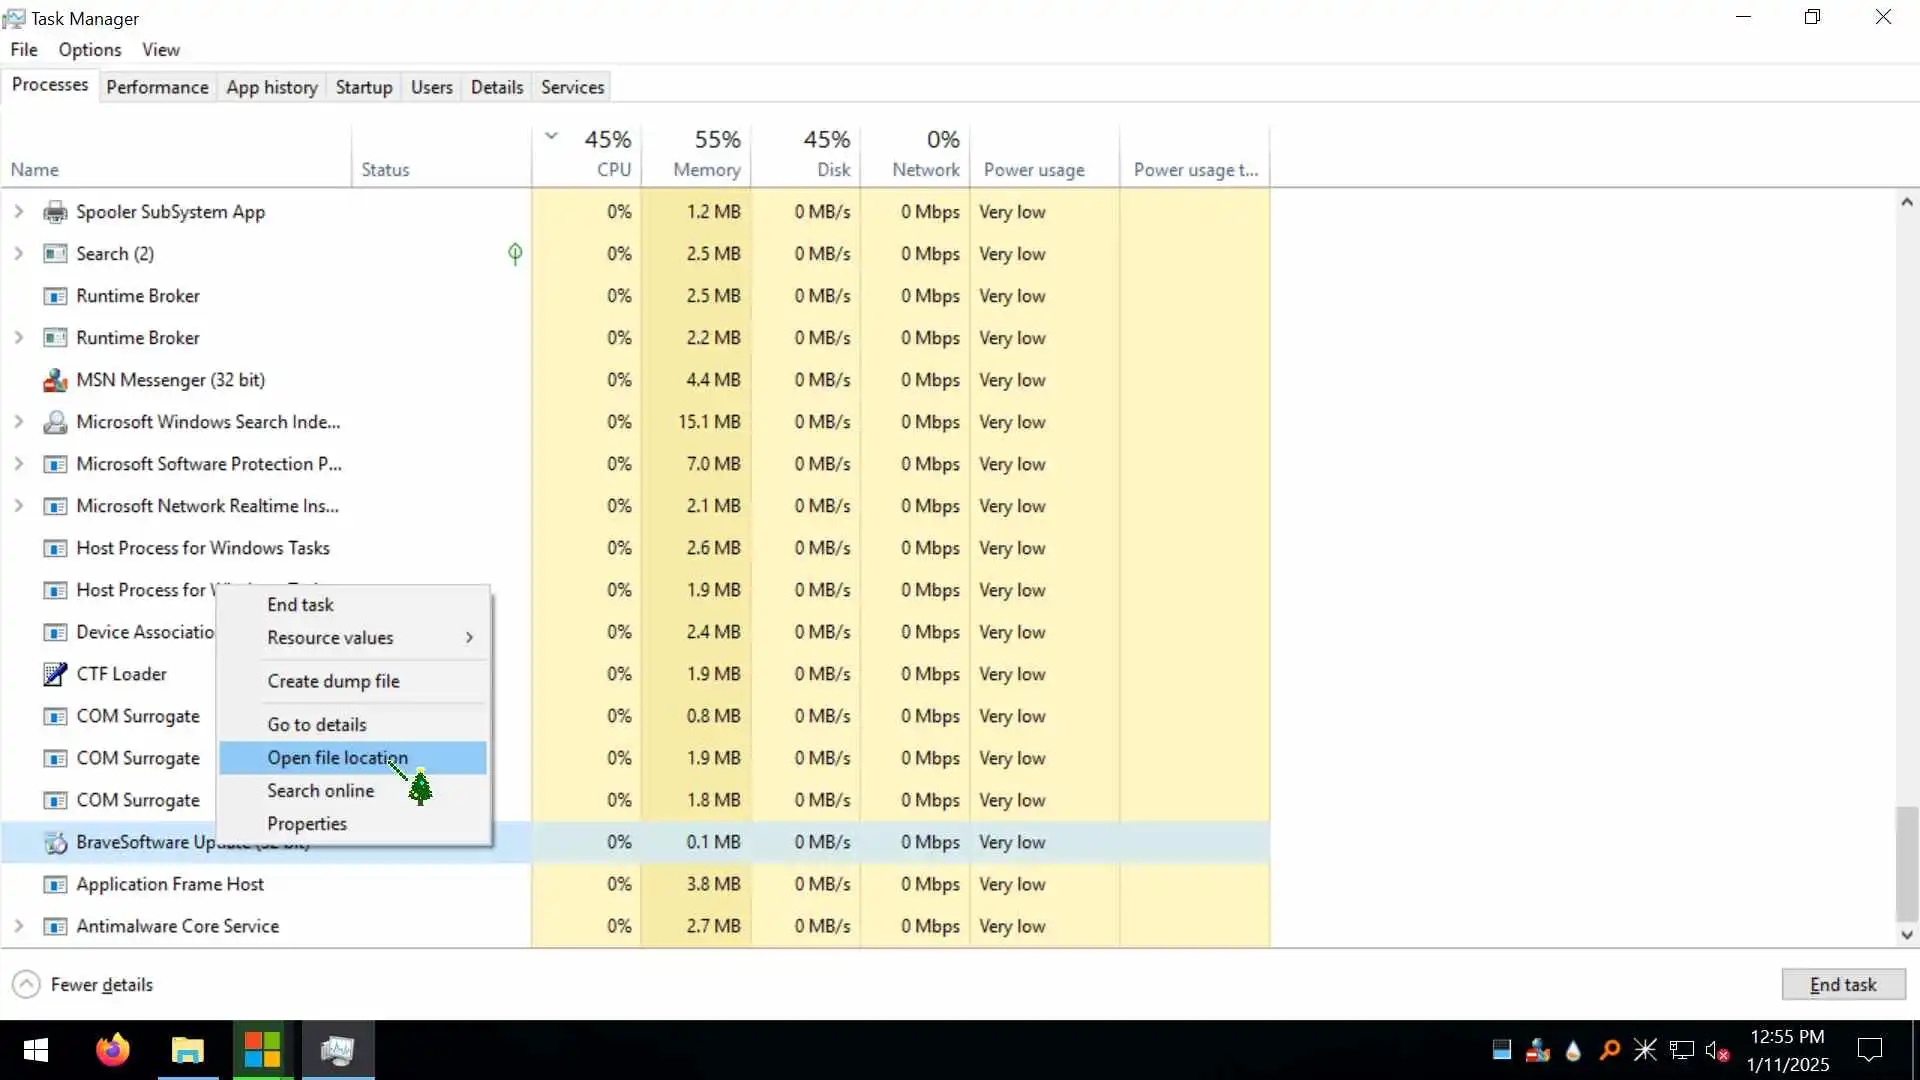Click the Microsoft Windows Search Indexer icon
Screen dimensions: 1920x1080
click(55, 422)
